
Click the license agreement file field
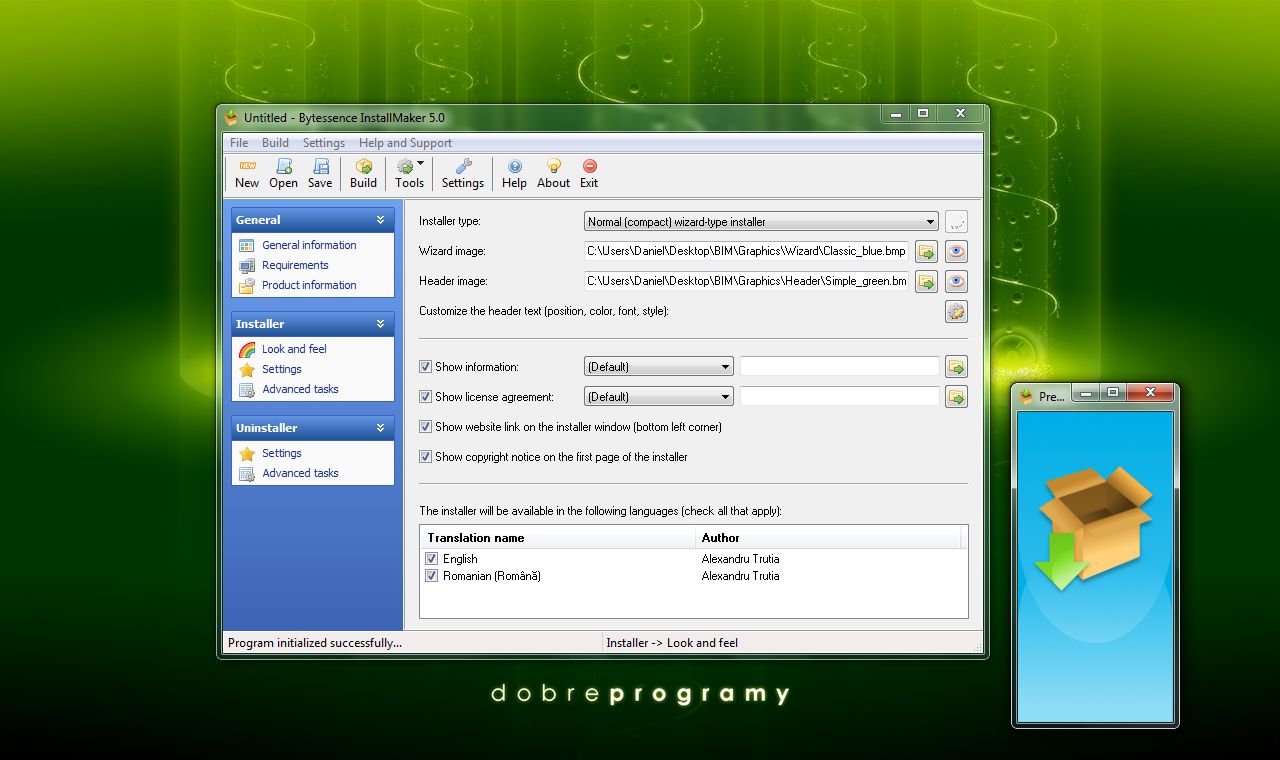click(x=840, y=397)
